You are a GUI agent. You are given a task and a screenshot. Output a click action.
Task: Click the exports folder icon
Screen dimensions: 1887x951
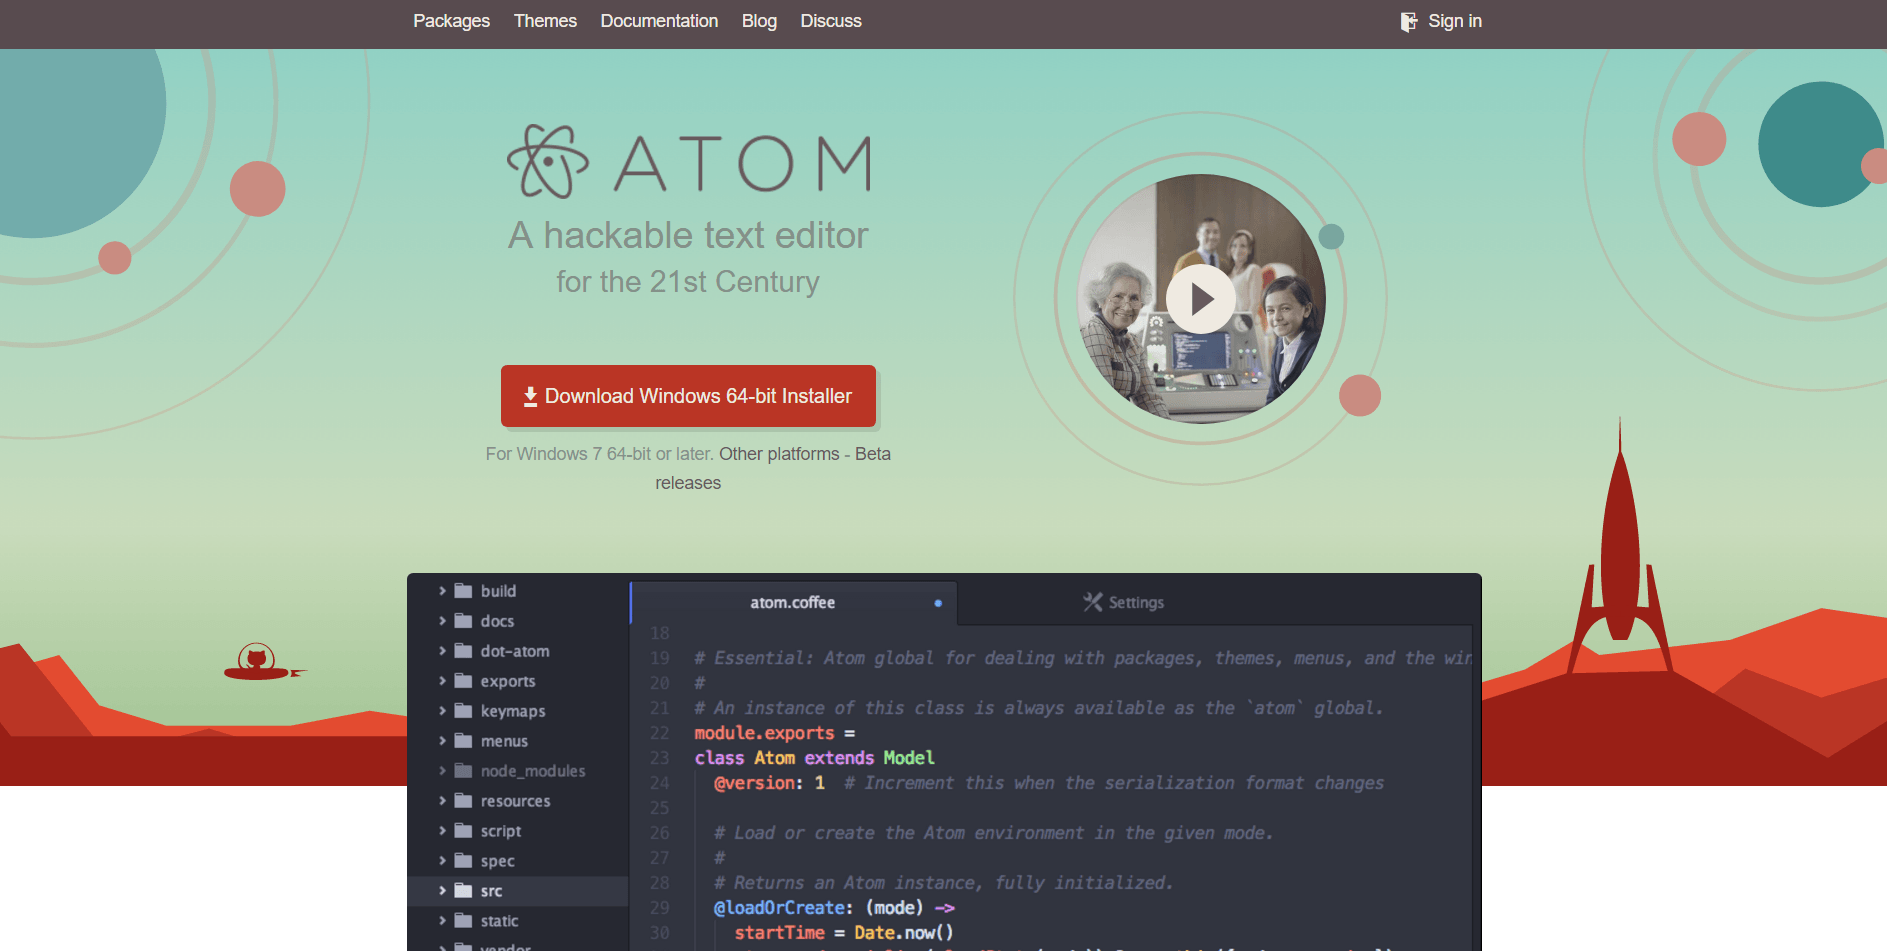coord(463,681)
